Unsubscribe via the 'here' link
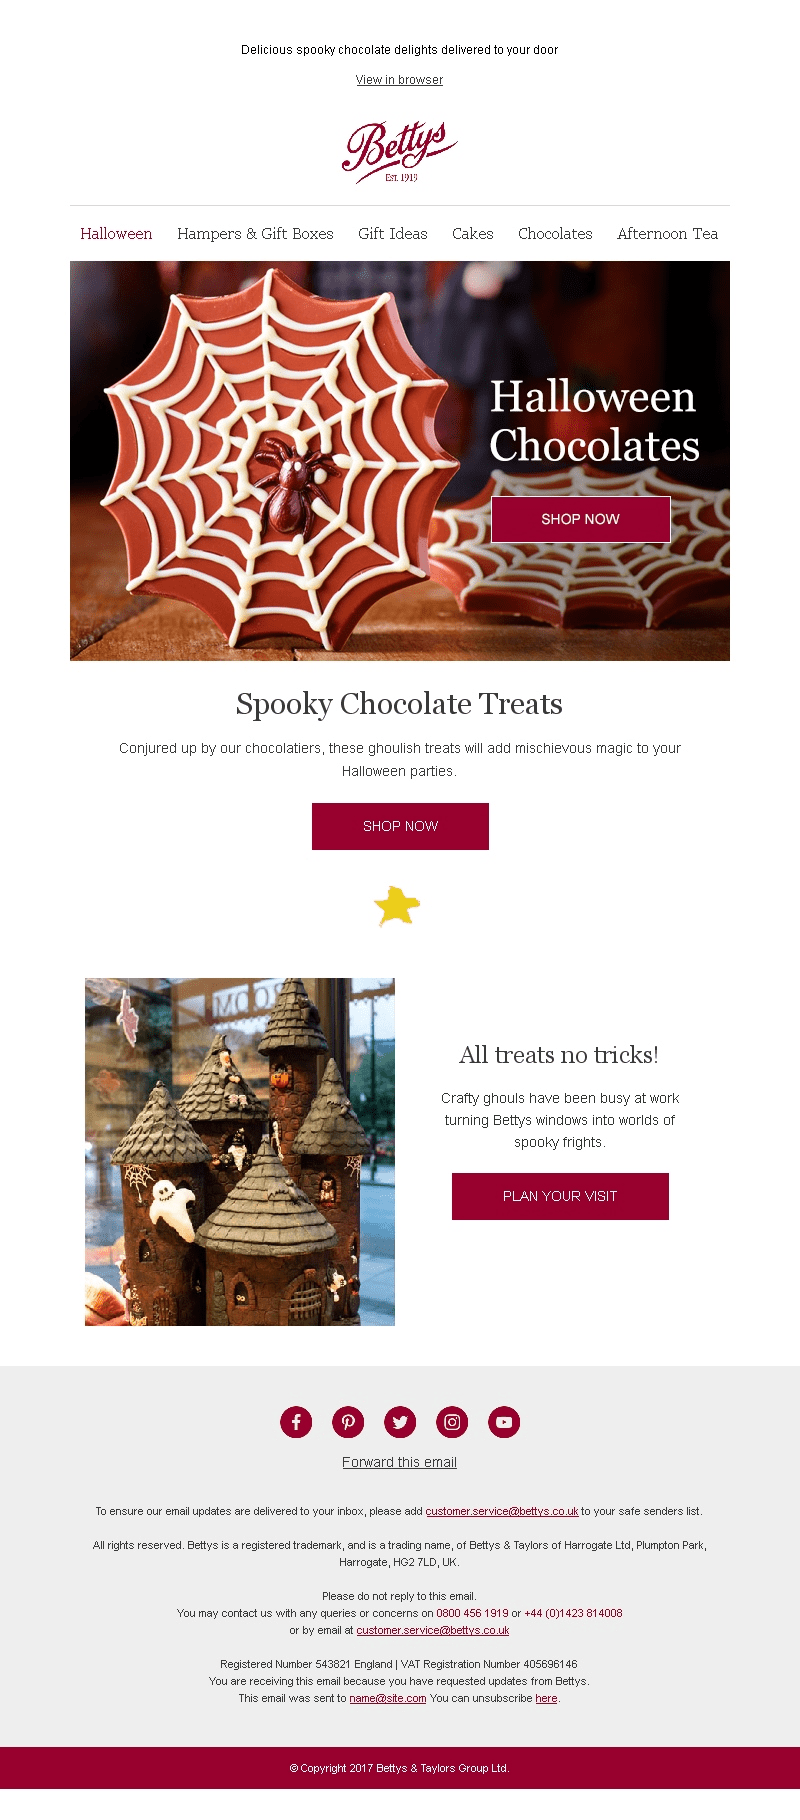The height and width of the screenshot is (1820, 800). tap(546, 1698)
